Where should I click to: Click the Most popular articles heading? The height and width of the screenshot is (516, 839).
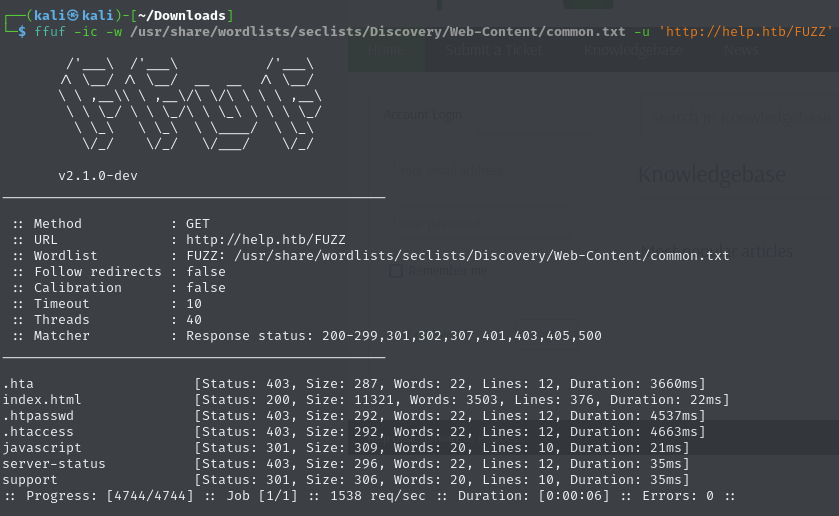coord(722,251)
